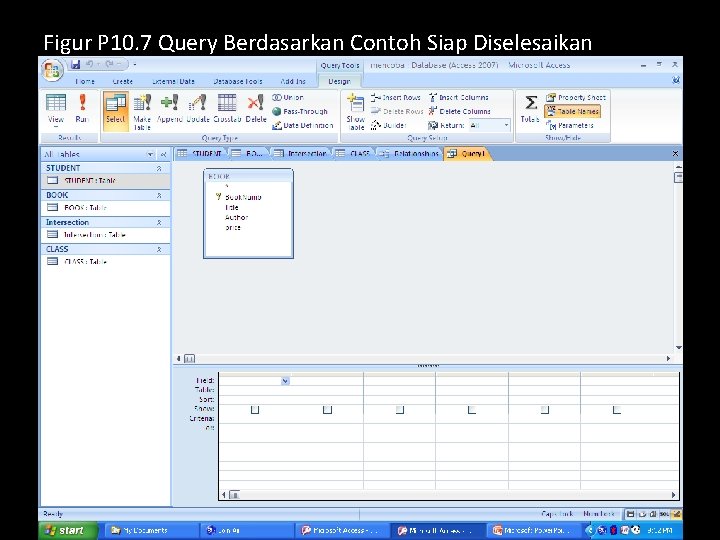Open the CLASS document tab
This screenshot has height=540, width=720.
pyautogui.click(x=354, y=153)
